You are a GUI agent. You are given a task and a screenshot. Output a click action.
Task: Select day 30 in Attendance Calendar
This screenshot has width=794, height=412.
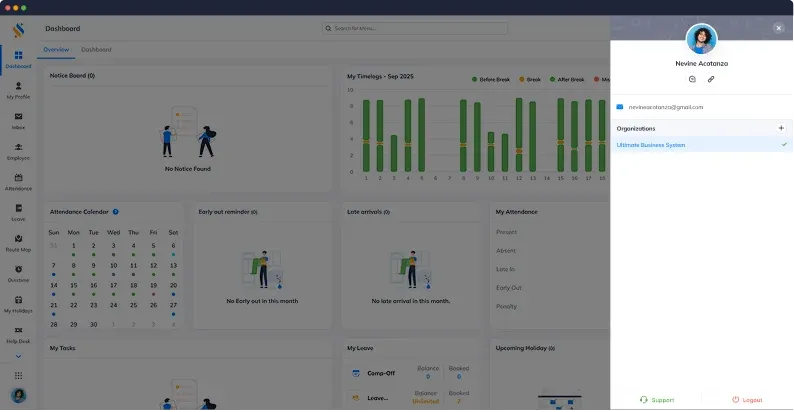(x=94, y=324)
